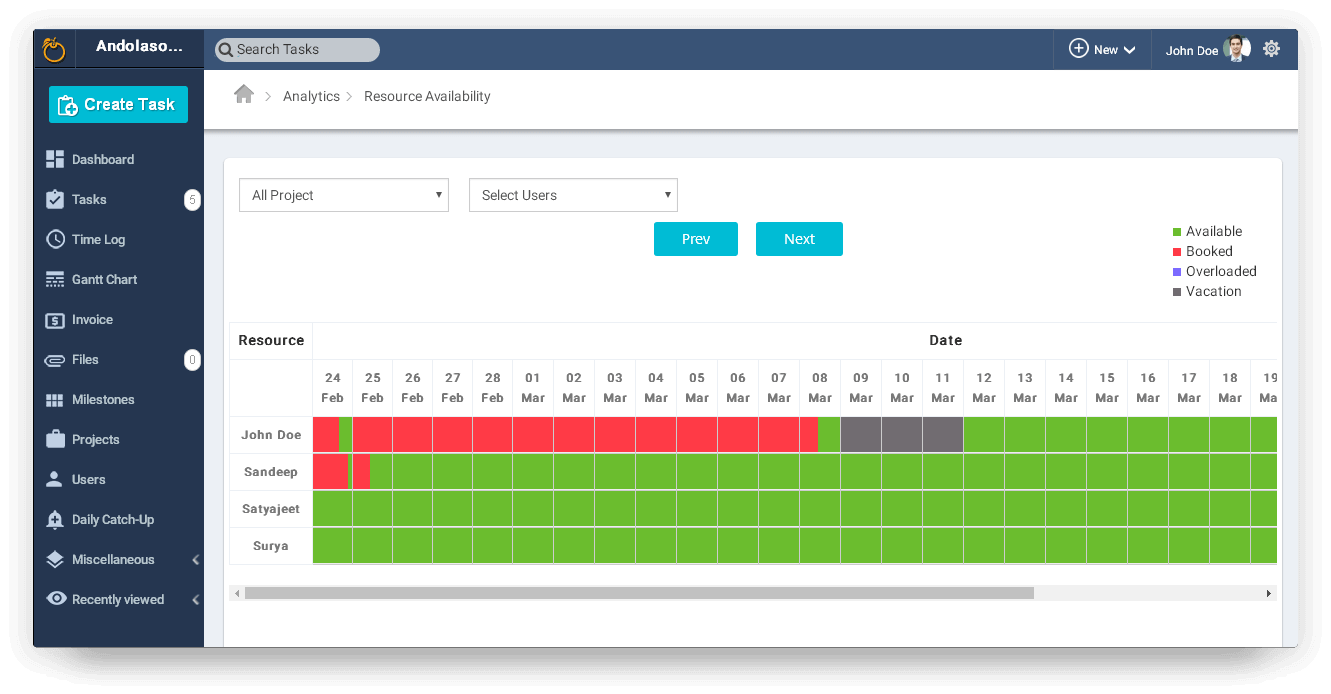Click in the Search Tasks field

298,49
